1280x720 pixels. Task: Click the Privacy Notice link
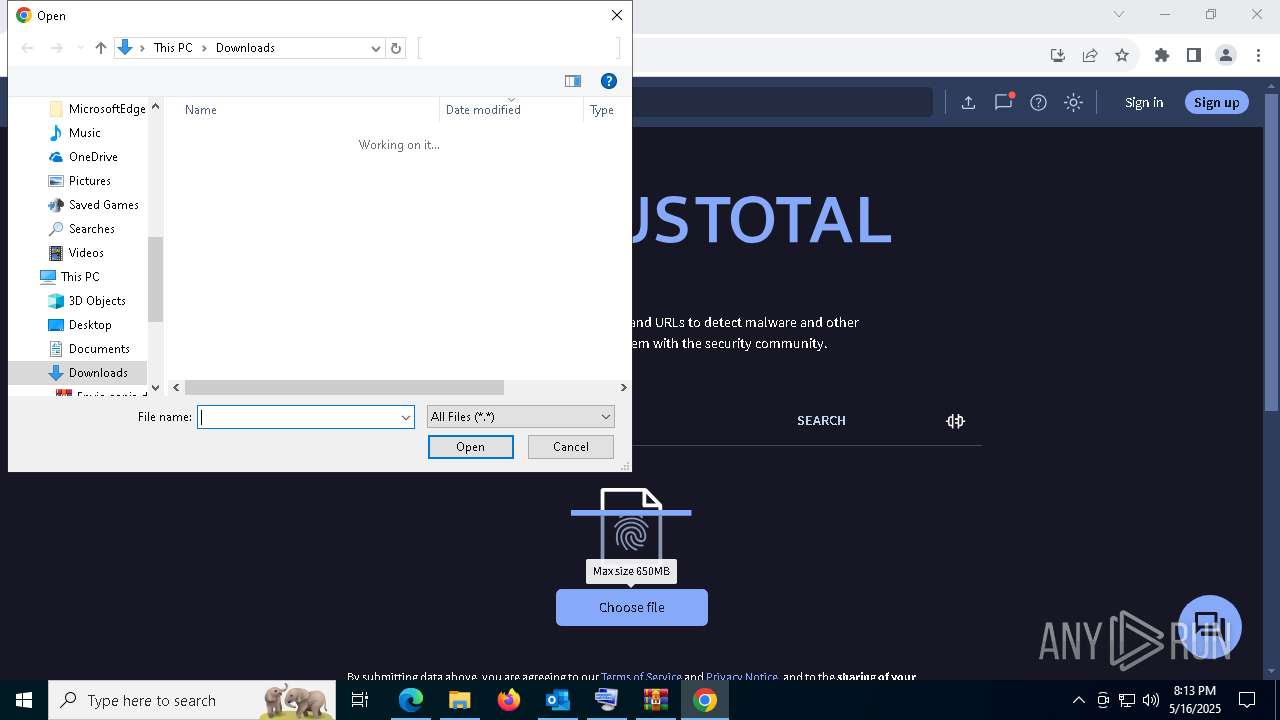pos(742,677)
